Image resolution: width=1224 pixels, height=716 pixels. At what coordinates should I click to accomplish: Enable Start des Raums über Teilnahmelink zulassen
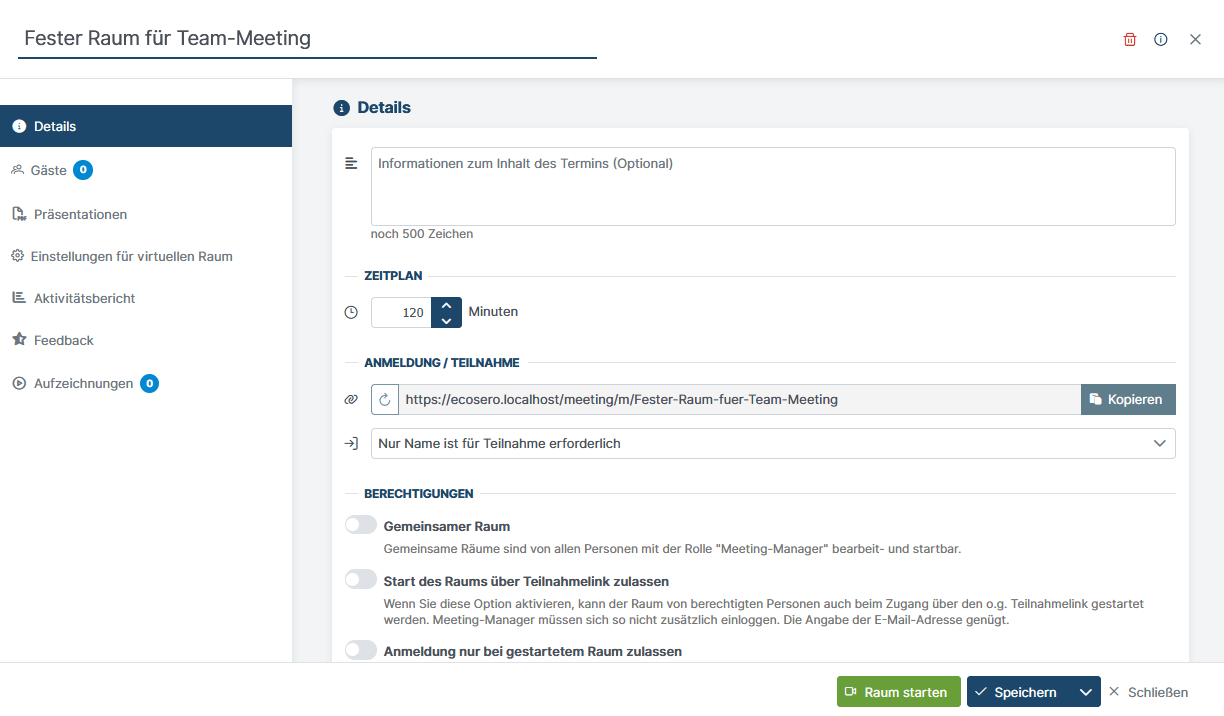[360, 578]
